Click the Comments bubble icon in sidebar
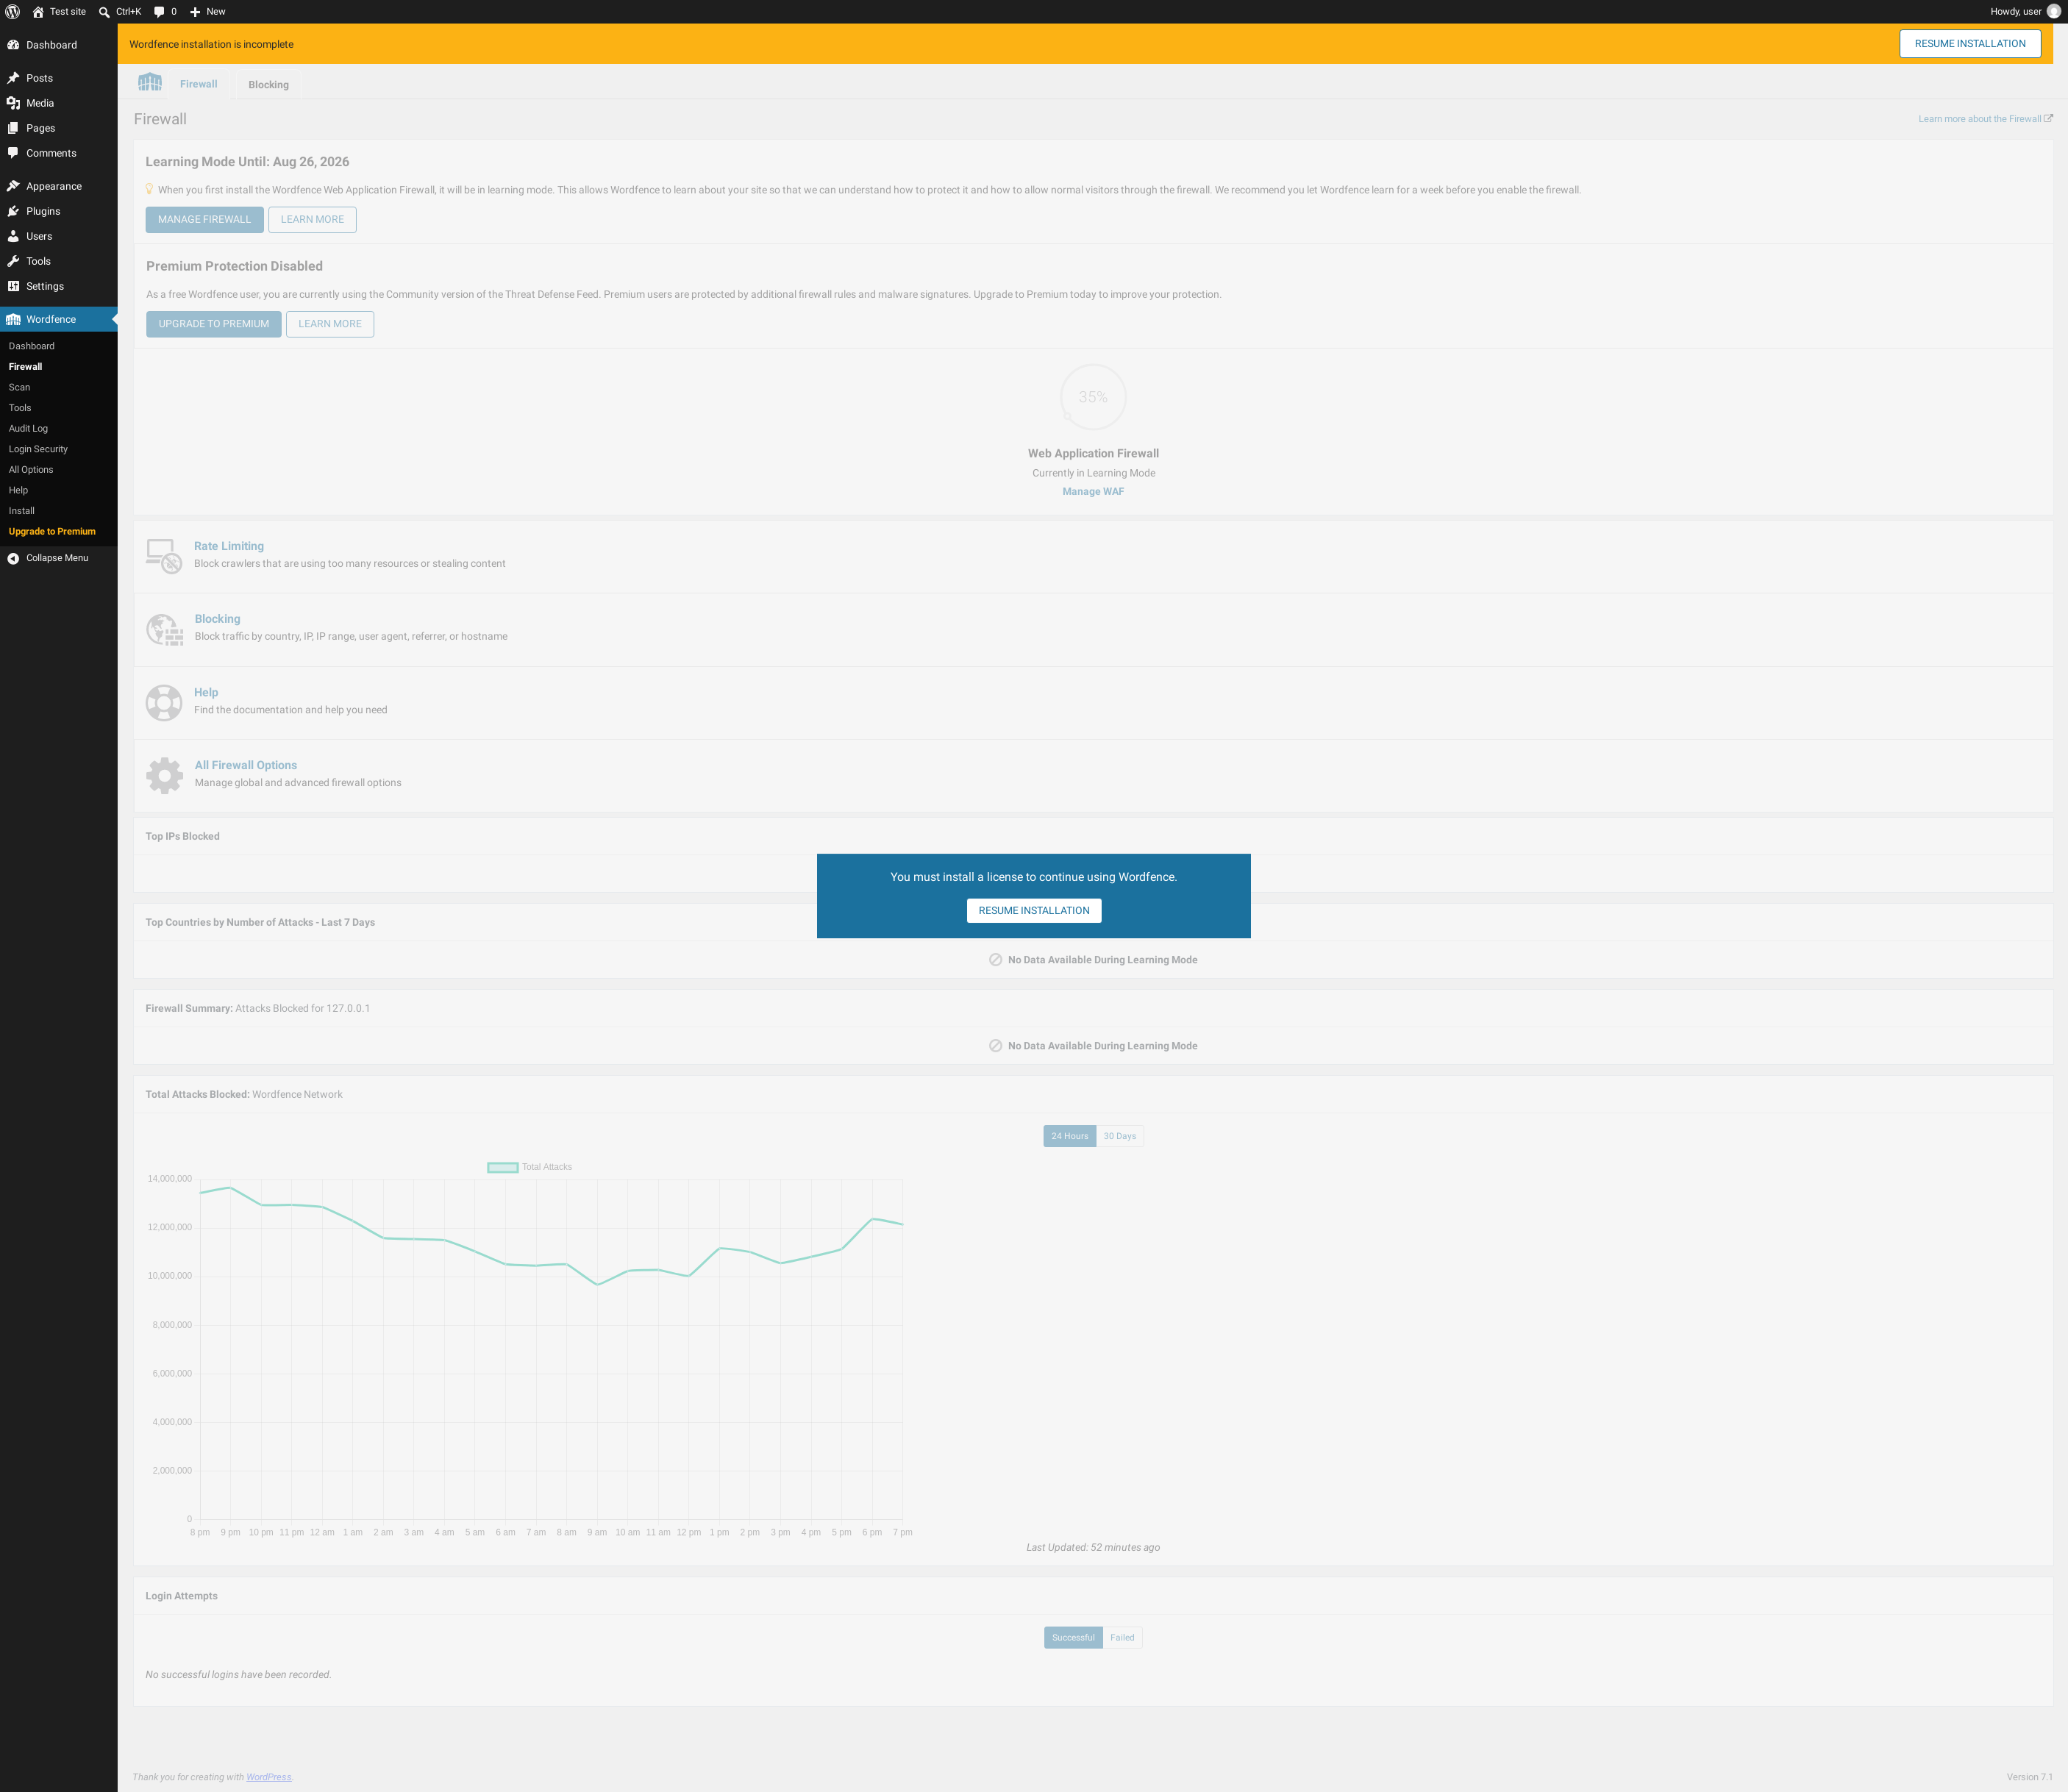 tap(13, 153)
